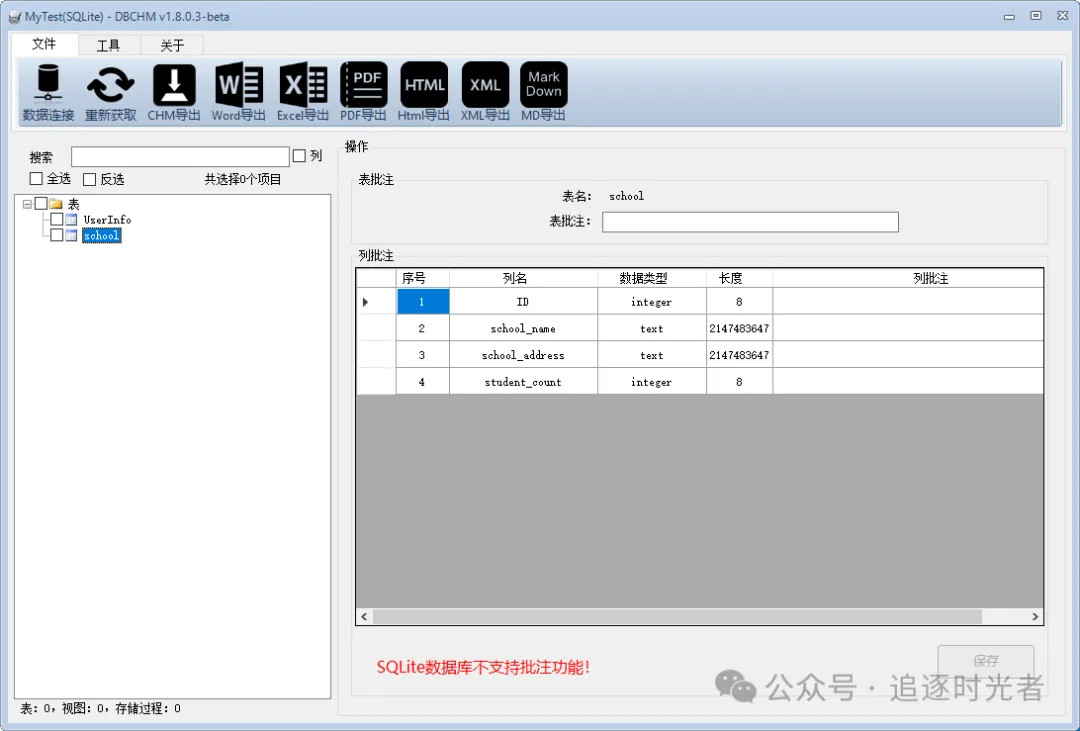Switch to the 工具 tab

pyautogui.click(x=108, y=45)
